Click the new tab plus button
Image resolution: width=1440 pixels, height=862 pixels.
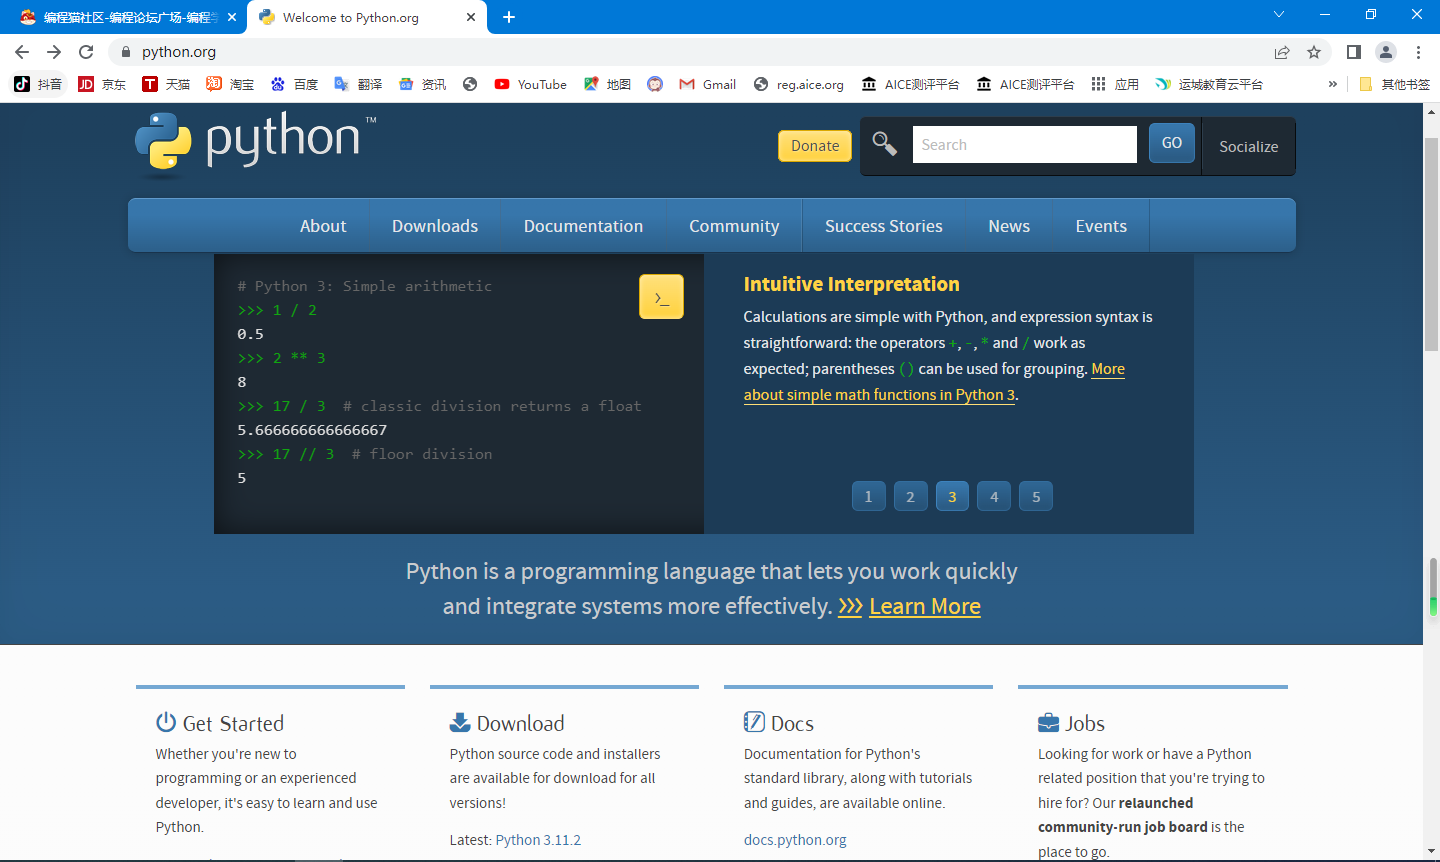coord(509,17)
